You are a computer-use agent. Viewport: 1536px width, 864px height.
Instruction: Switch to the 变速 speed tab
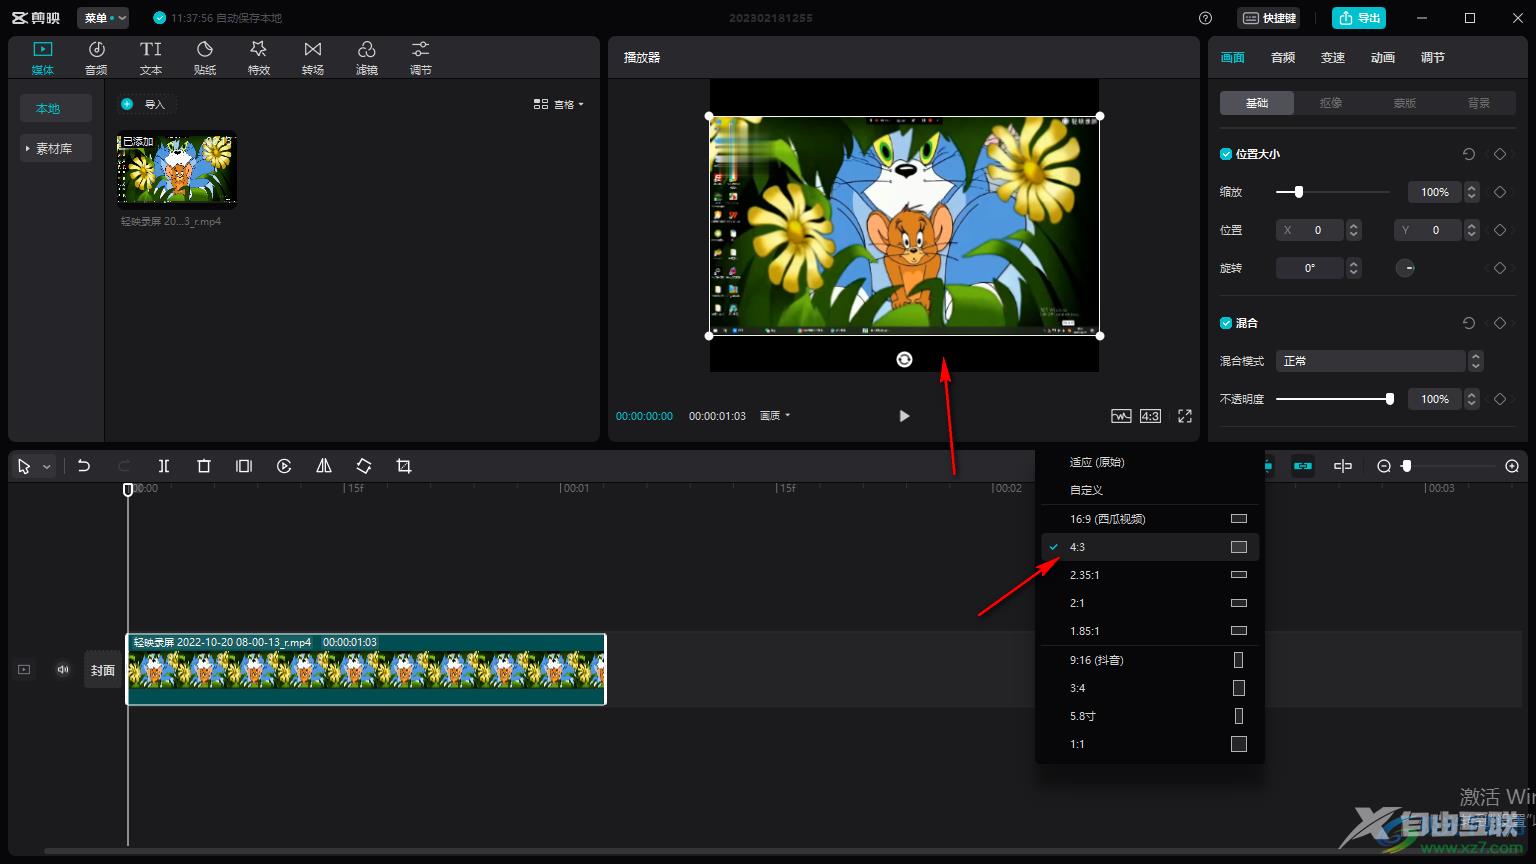click(x=1333, y=58)
